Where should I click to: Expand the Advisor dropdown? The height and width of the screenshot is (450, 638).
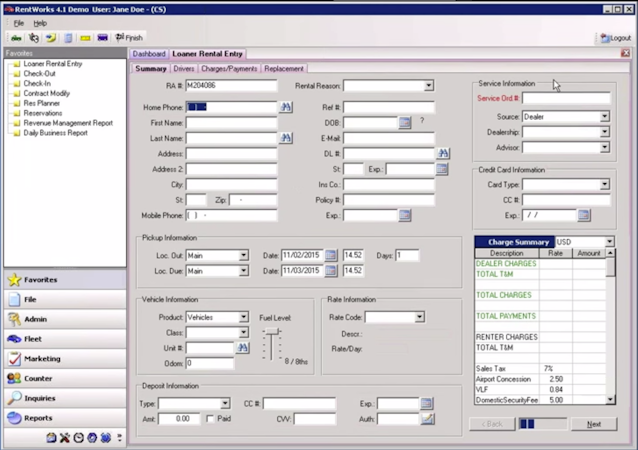(605, 147)
